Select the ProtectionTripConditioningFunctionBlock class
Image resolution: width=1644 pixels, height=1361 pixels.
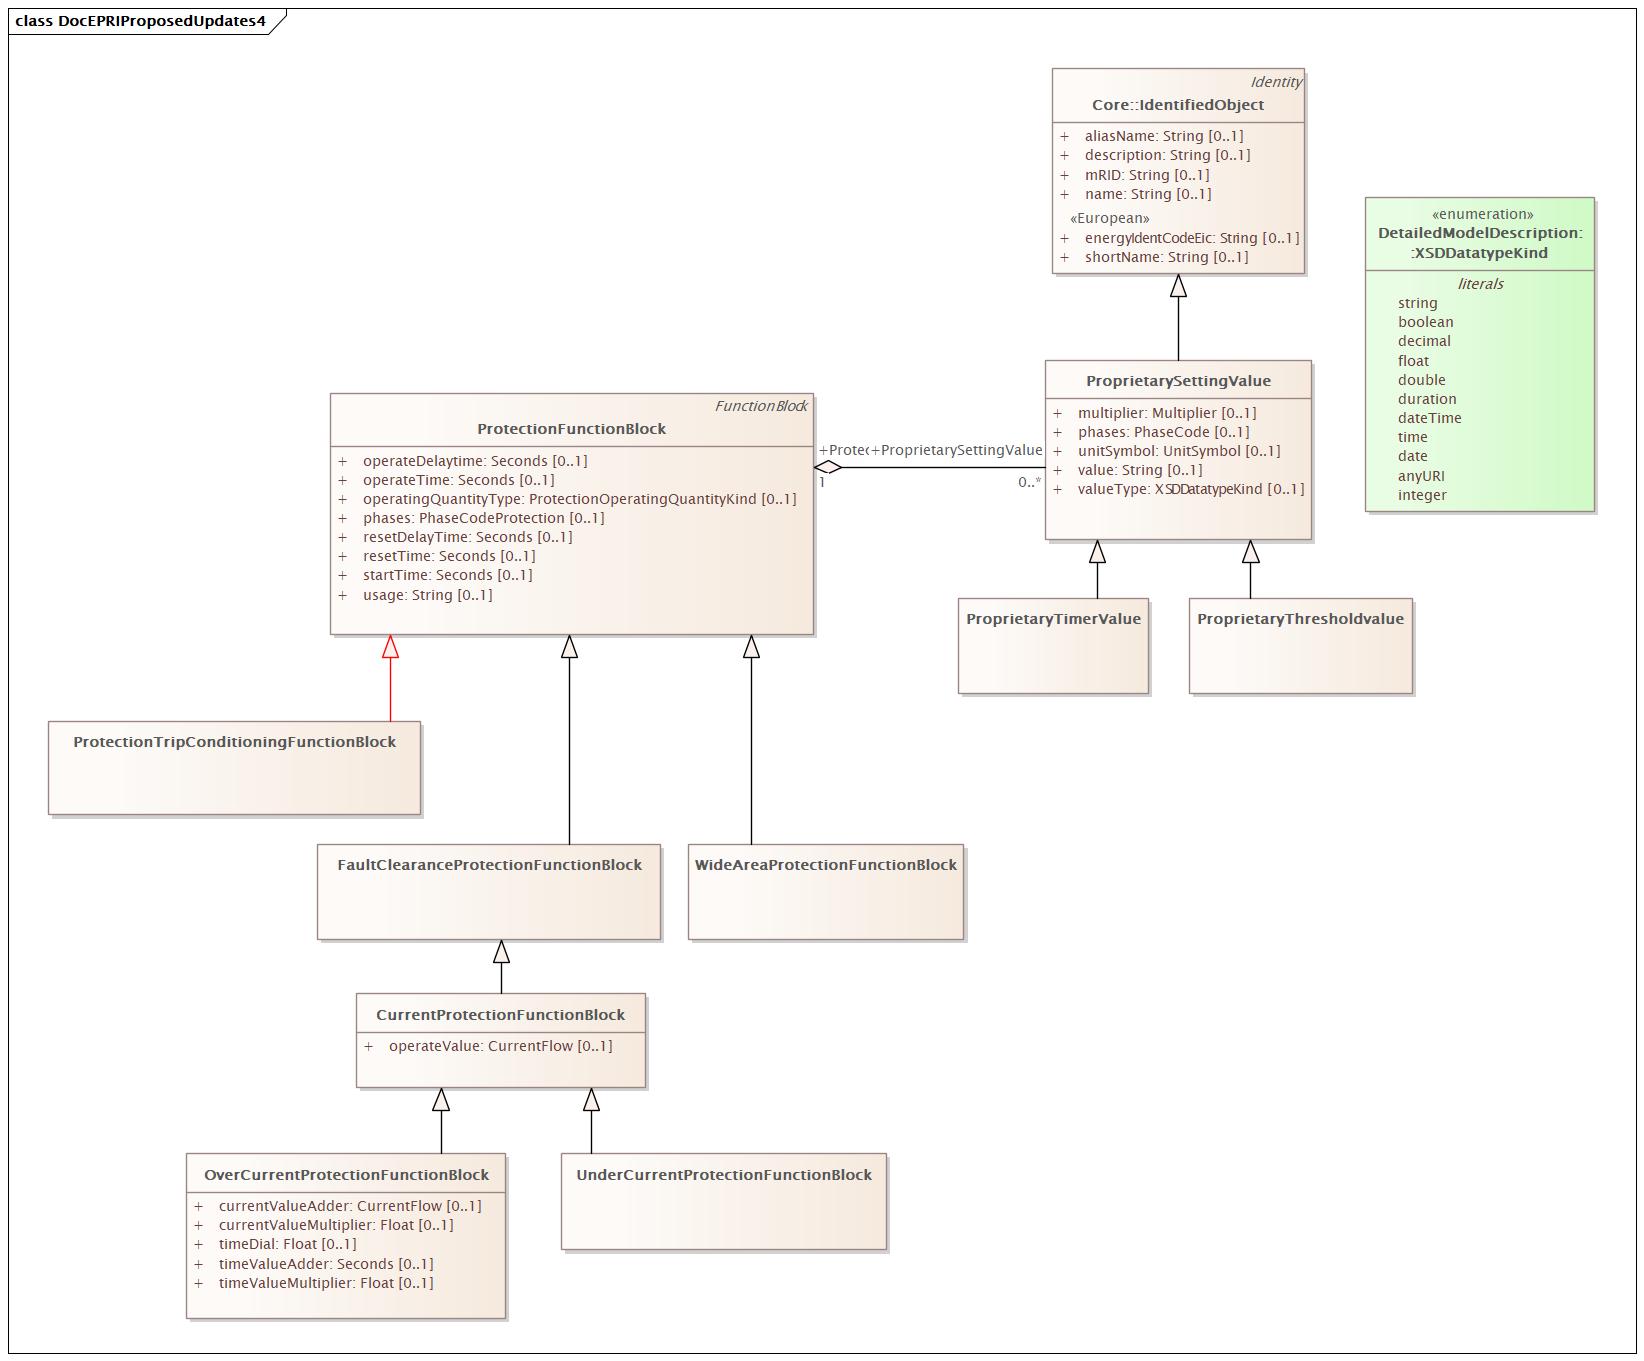pos(235,744)
